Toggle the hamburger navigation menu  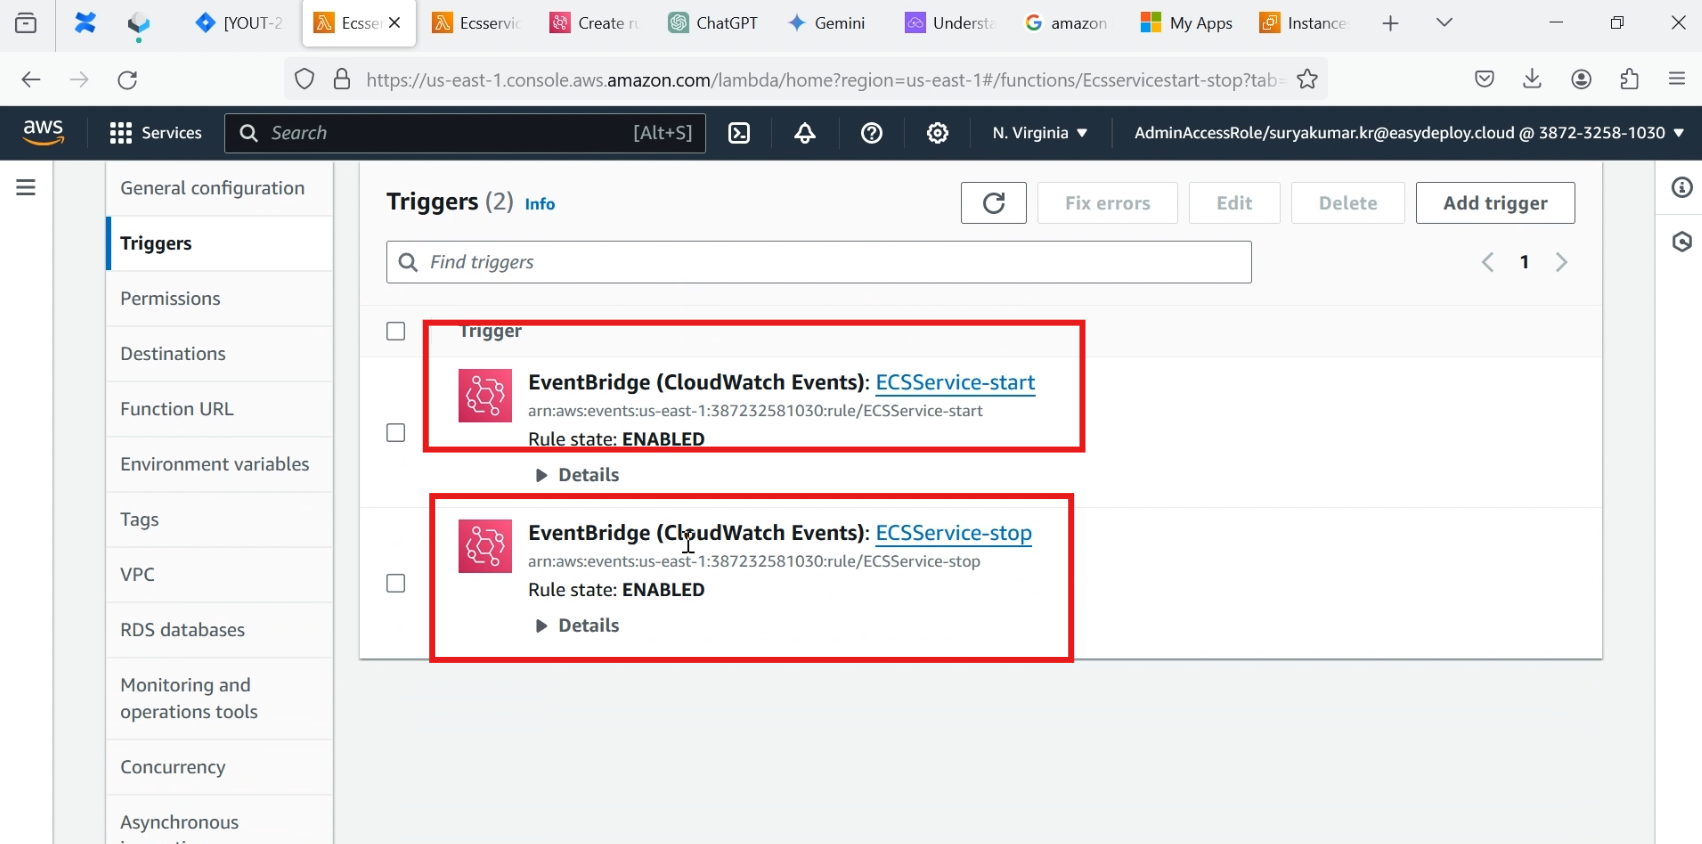(26, 187)
